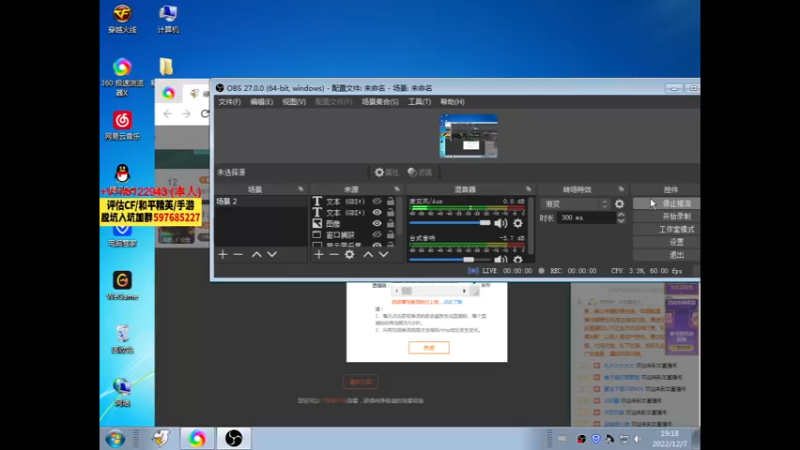This screenshot has width=800, height=450.
Task: Enable 工作室模式 studio mode
Action: click(x=666, y=229)
